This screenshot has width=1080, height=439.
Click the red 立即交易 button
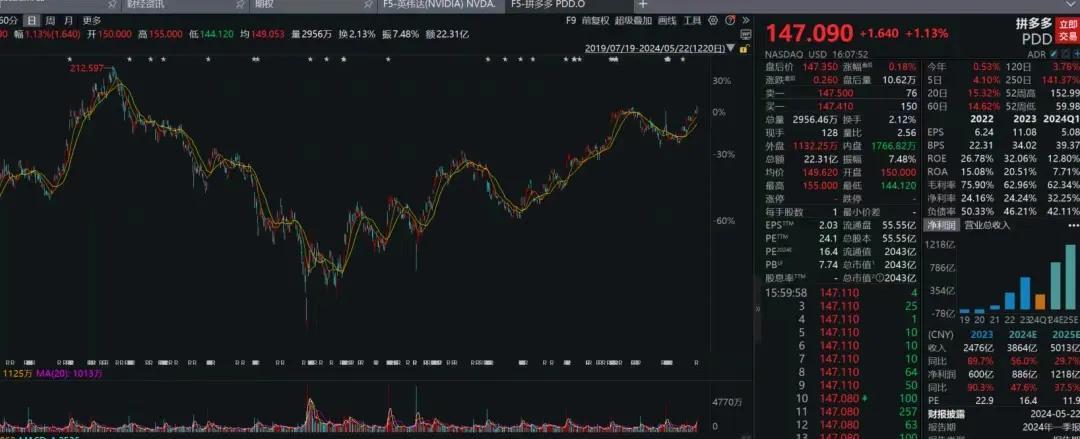[x=1068, y=30]
